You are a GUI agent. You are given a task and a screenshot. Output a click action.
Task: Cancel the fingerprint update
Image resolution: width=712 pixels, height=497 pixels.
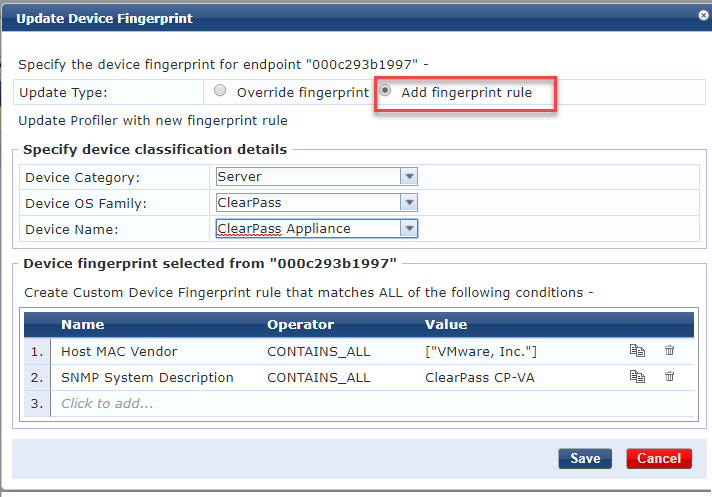coord(659,458)
